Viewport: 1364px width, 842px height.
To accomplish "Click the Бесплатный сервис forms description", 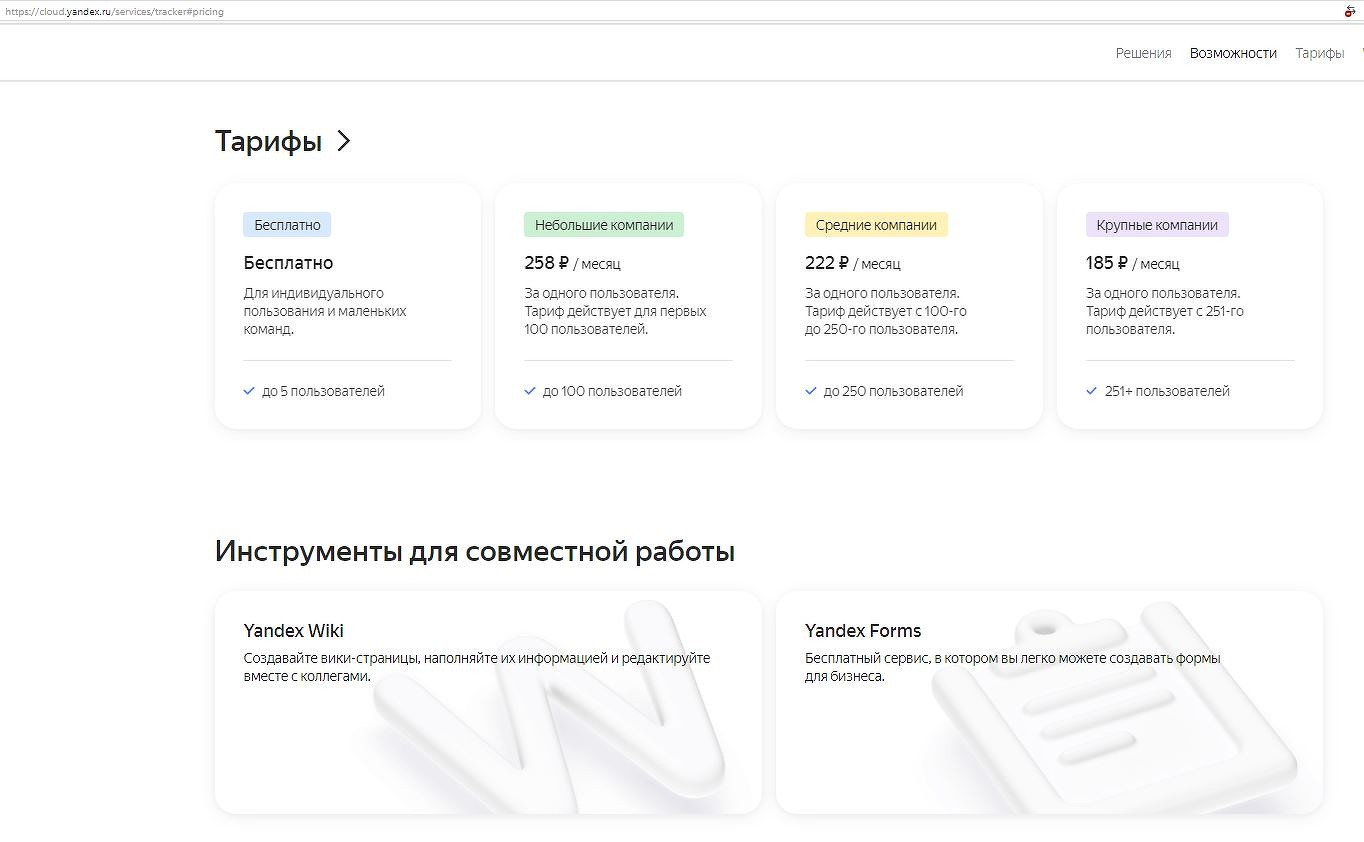I will pos(1013,667).
